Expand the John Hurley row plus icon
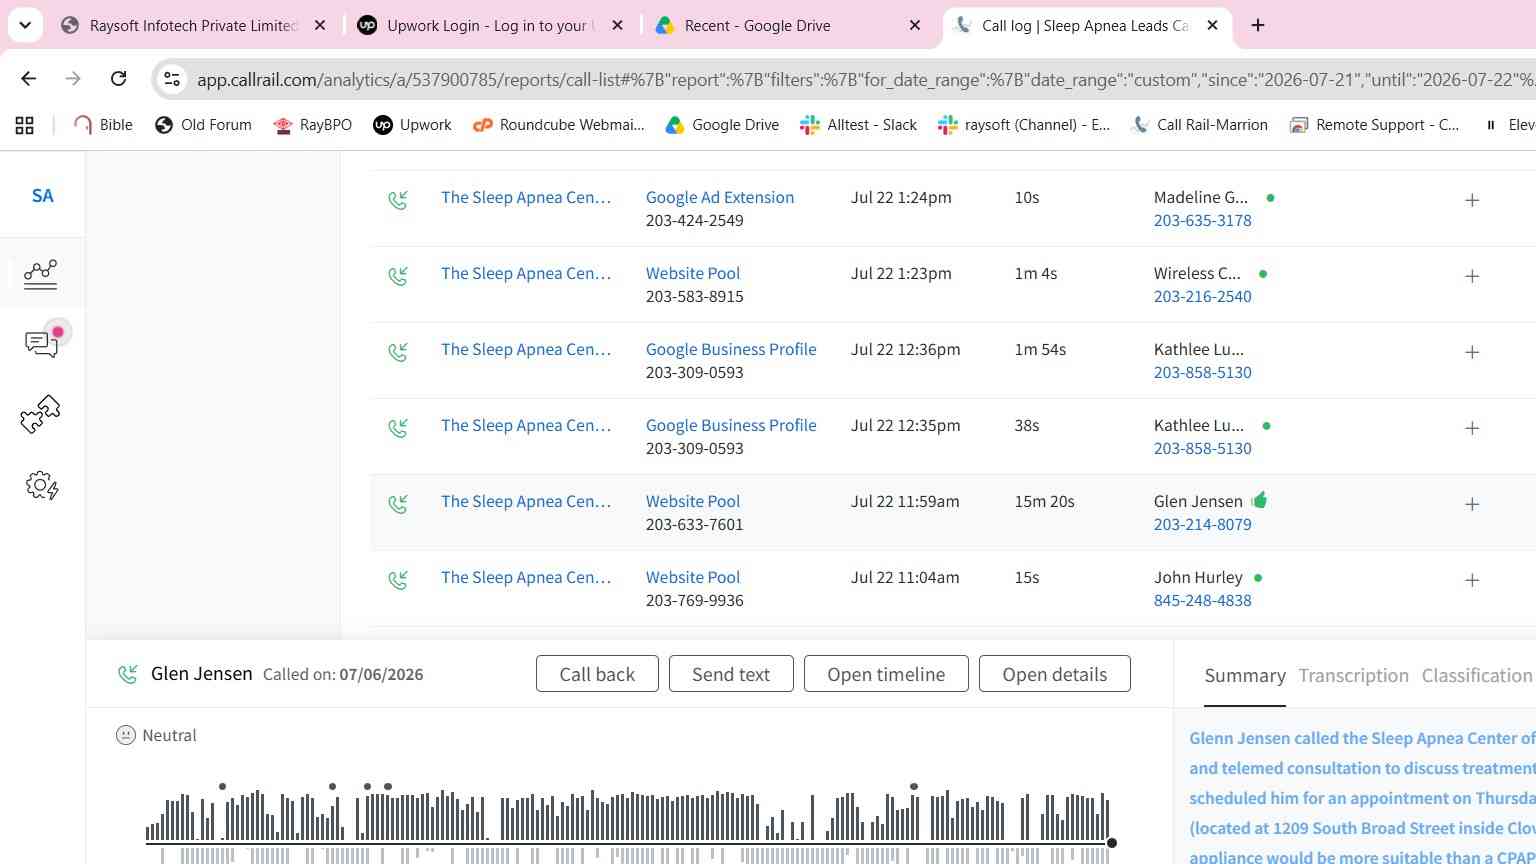 tap(1472, 581)
